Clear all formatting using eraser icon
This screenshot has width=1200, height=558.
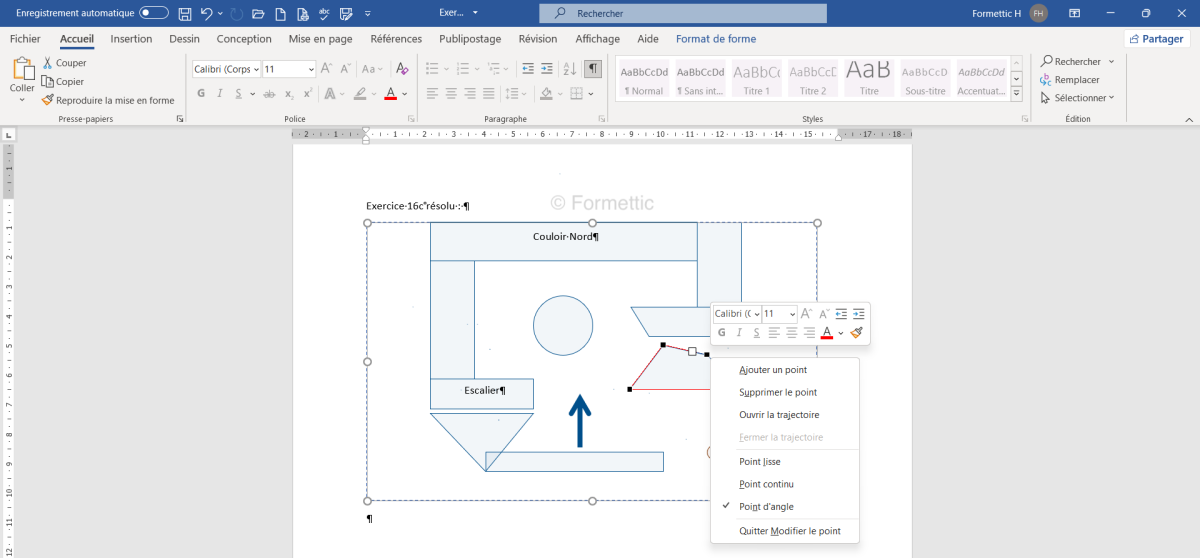click(x=402, y=69)
